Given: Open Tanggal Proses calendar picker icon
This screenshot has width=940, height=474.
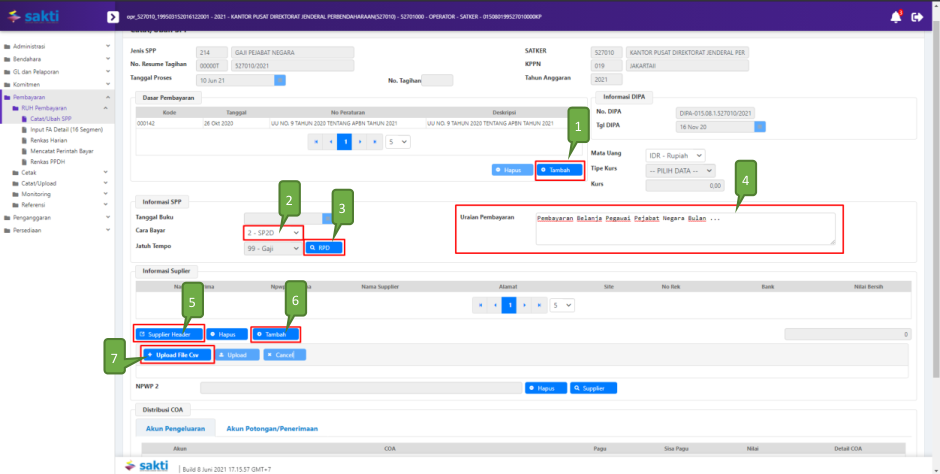Looking at the screenshot, I should [280, 80].
